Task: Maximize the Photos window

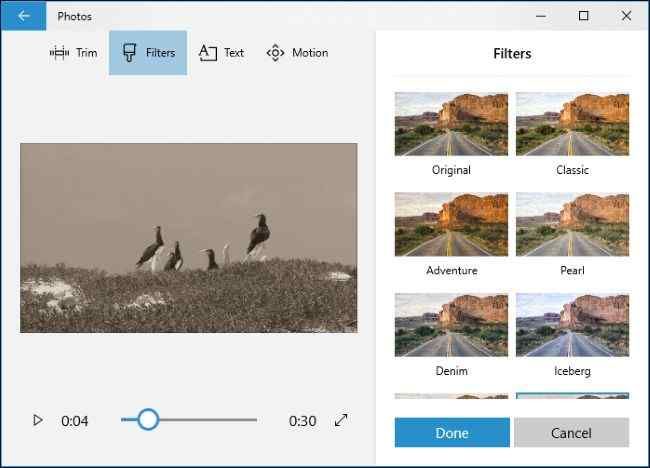Action: click(584, 15)
